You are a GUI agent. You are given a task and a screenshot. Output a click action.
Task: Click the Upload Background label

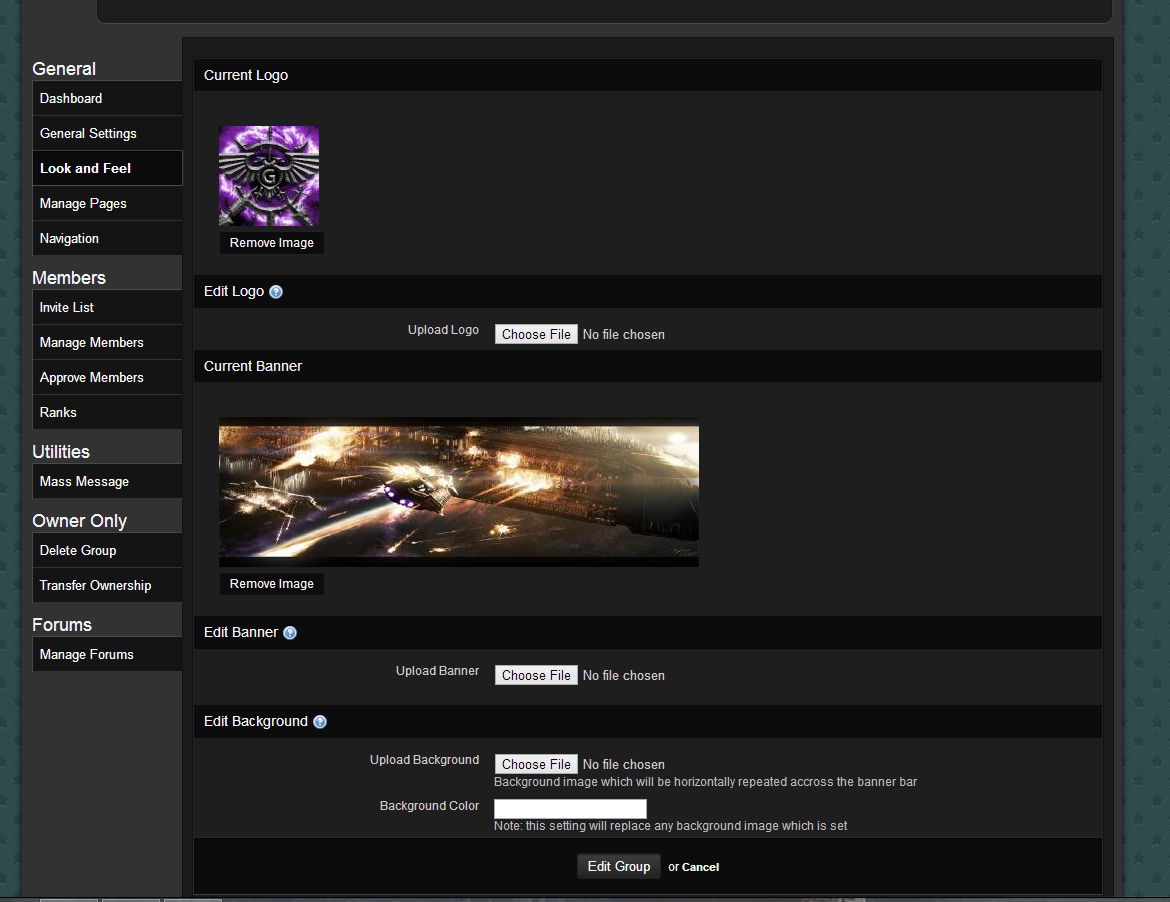click(x=425, y=760)
